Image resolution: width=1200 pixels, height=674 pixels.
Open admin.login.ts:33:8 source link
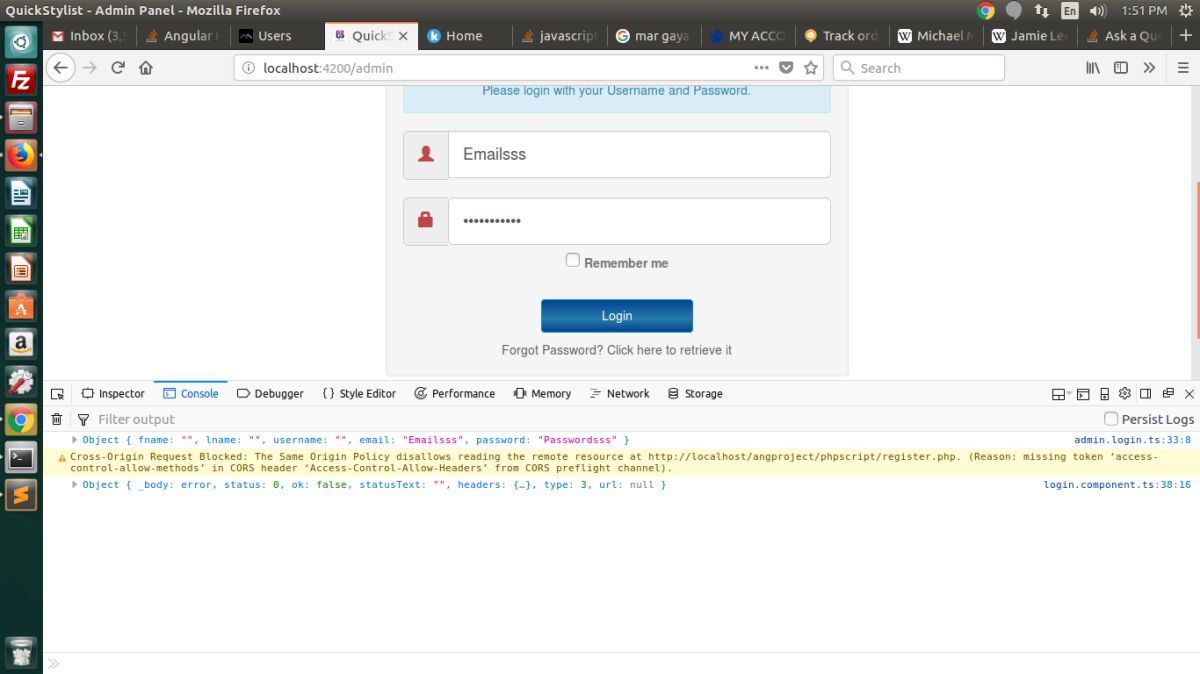click(x=1132, y=440)
